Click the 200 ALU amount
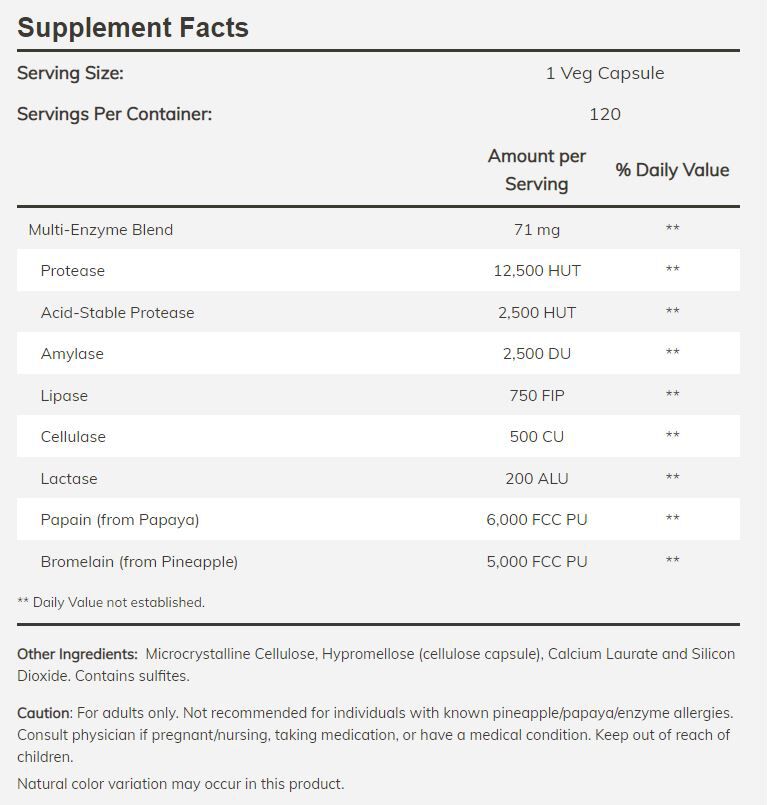This screenshot has height=805, width=770. 536,479
